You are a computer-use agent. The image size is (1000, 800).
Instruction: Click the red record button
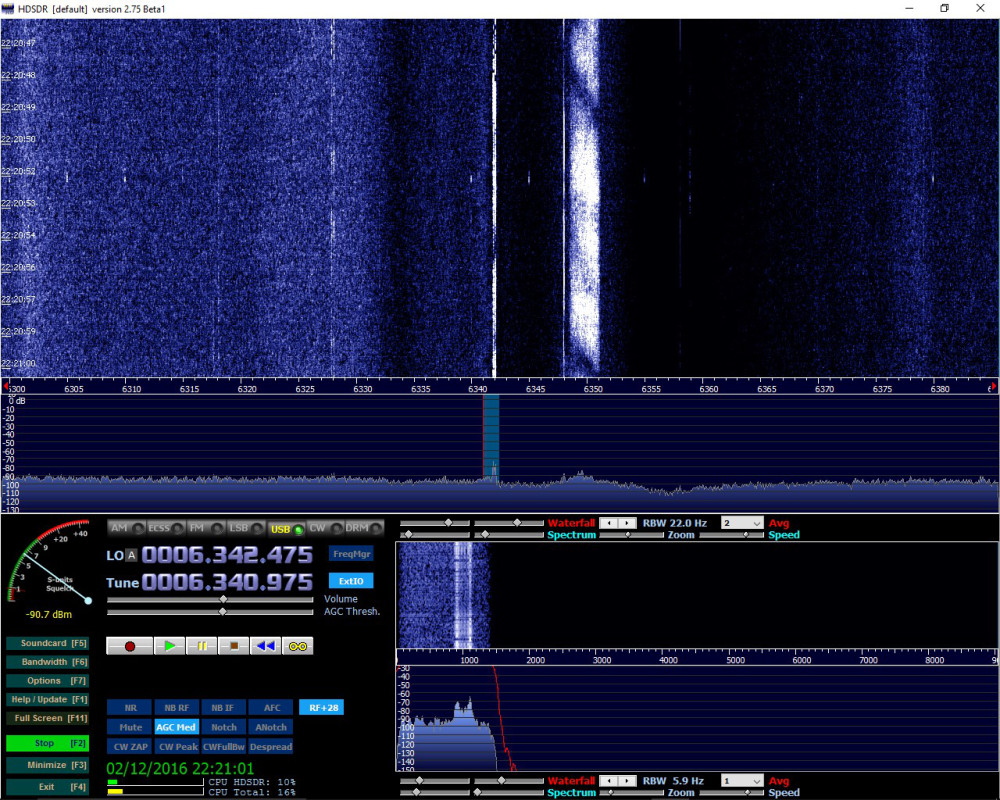(x=129, y=646)
